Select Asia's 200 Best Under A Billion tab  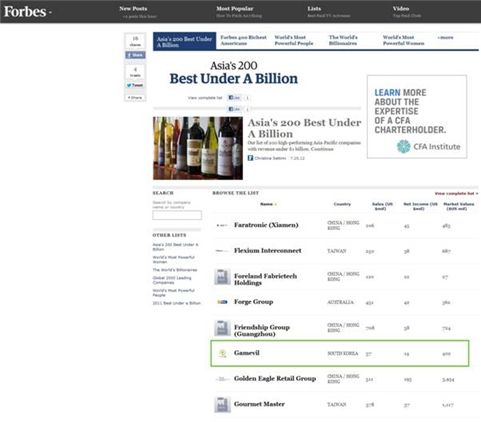click(184, 42)
